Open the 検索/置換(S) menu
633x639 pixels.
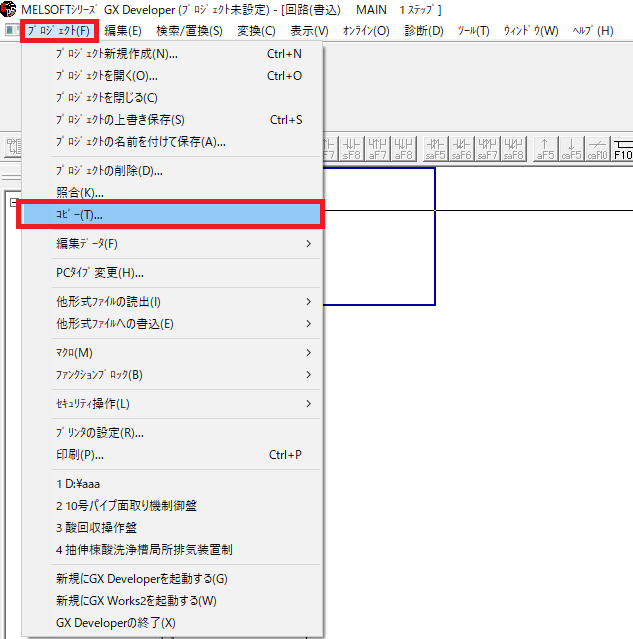tap(189, 31)
